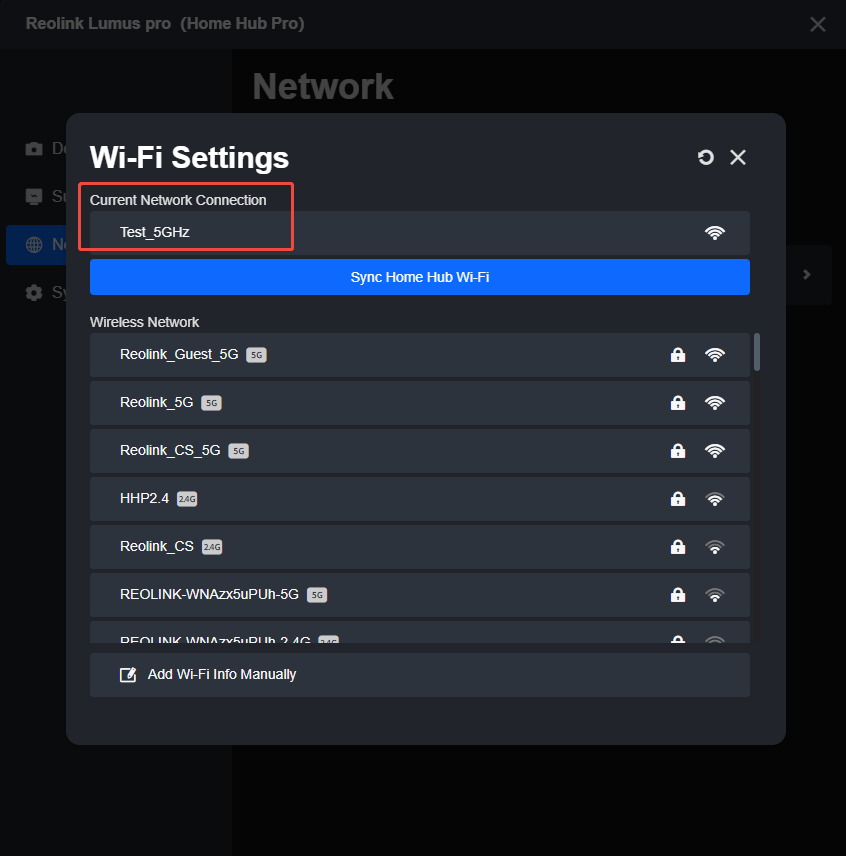
Task: Select Reolink_CS network
Action: click(420, 547)
